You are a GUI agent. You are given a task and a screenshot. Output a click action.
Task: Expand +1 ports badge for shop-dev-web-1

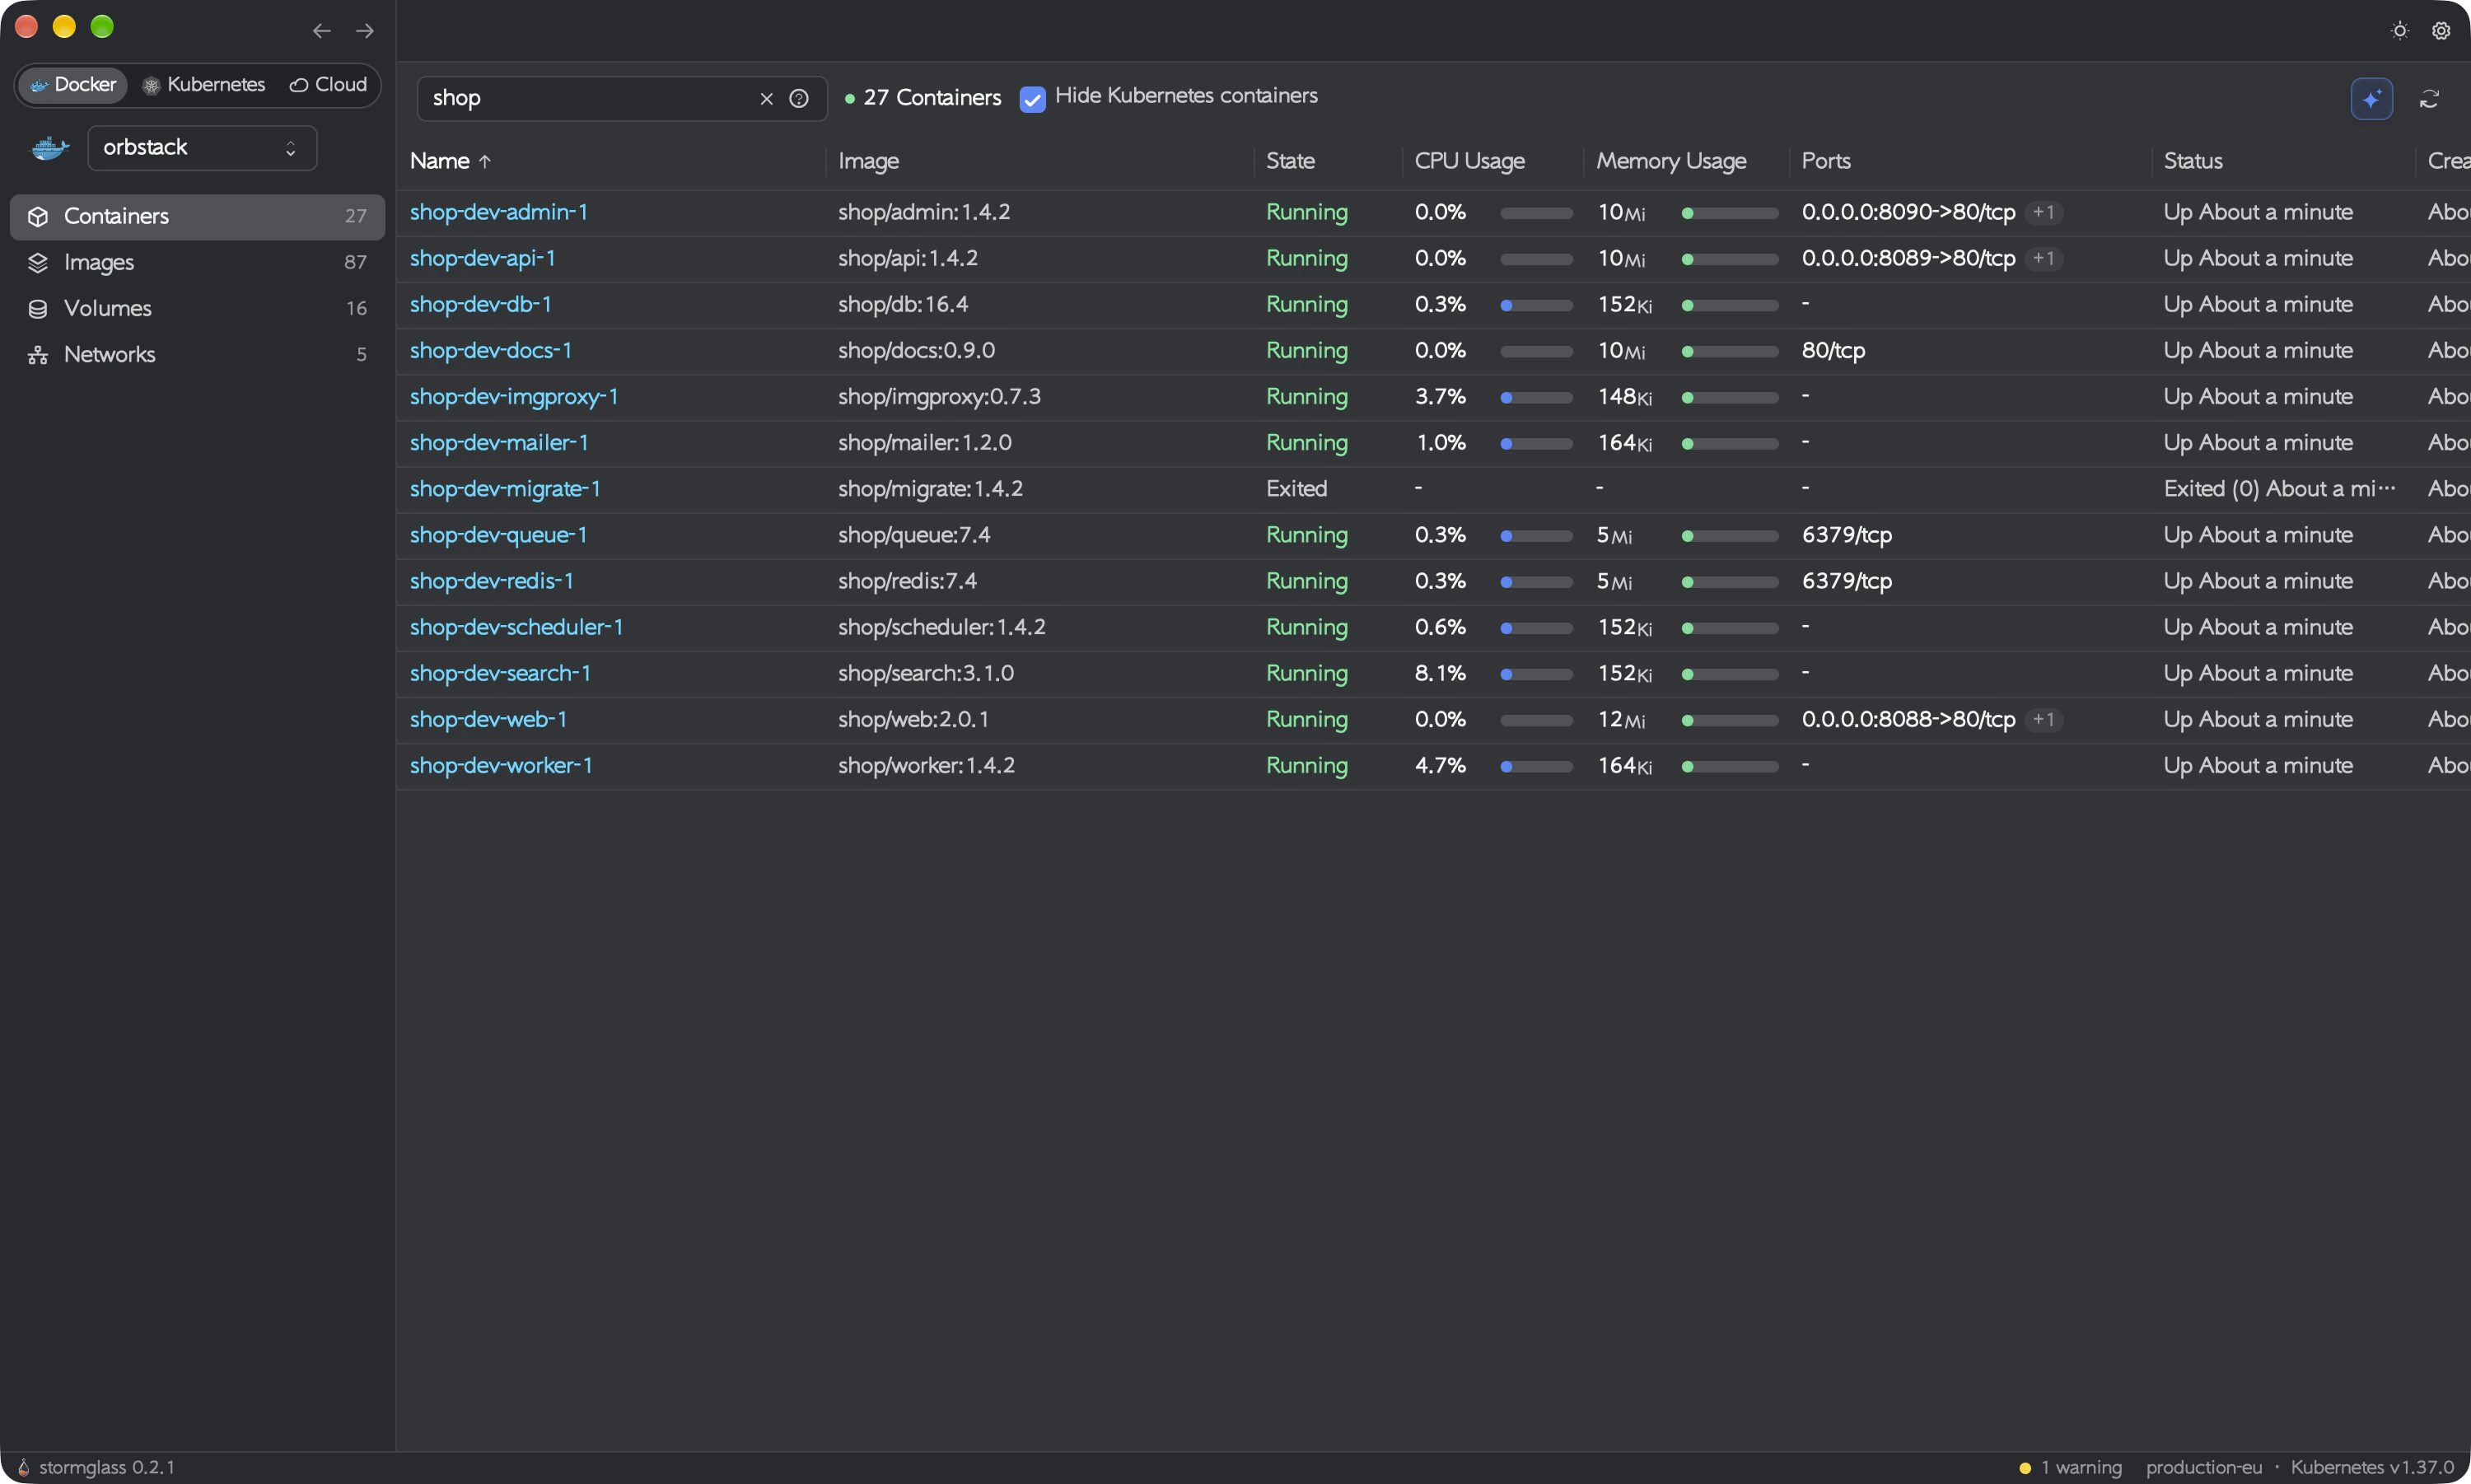point(2043,719)
